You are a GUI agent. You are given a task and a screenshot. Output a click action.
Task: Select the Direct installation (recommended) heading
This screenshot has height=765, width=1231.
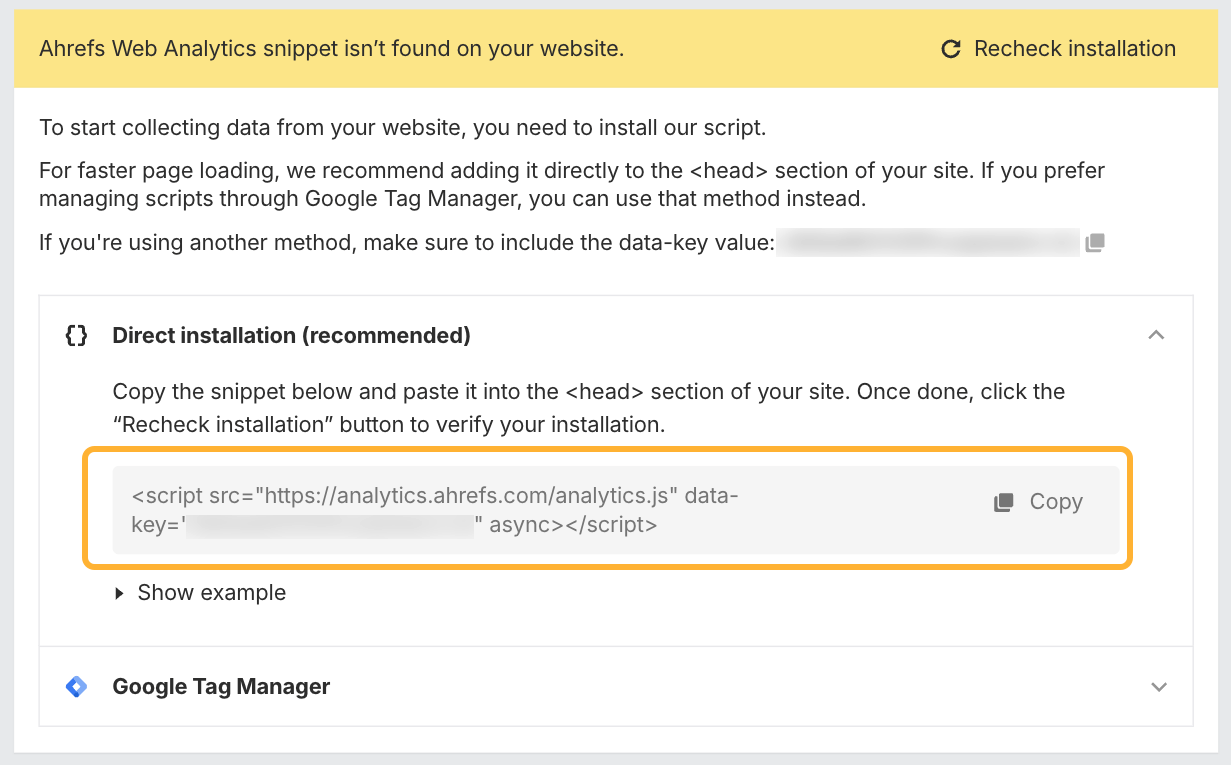pos(291,336)
